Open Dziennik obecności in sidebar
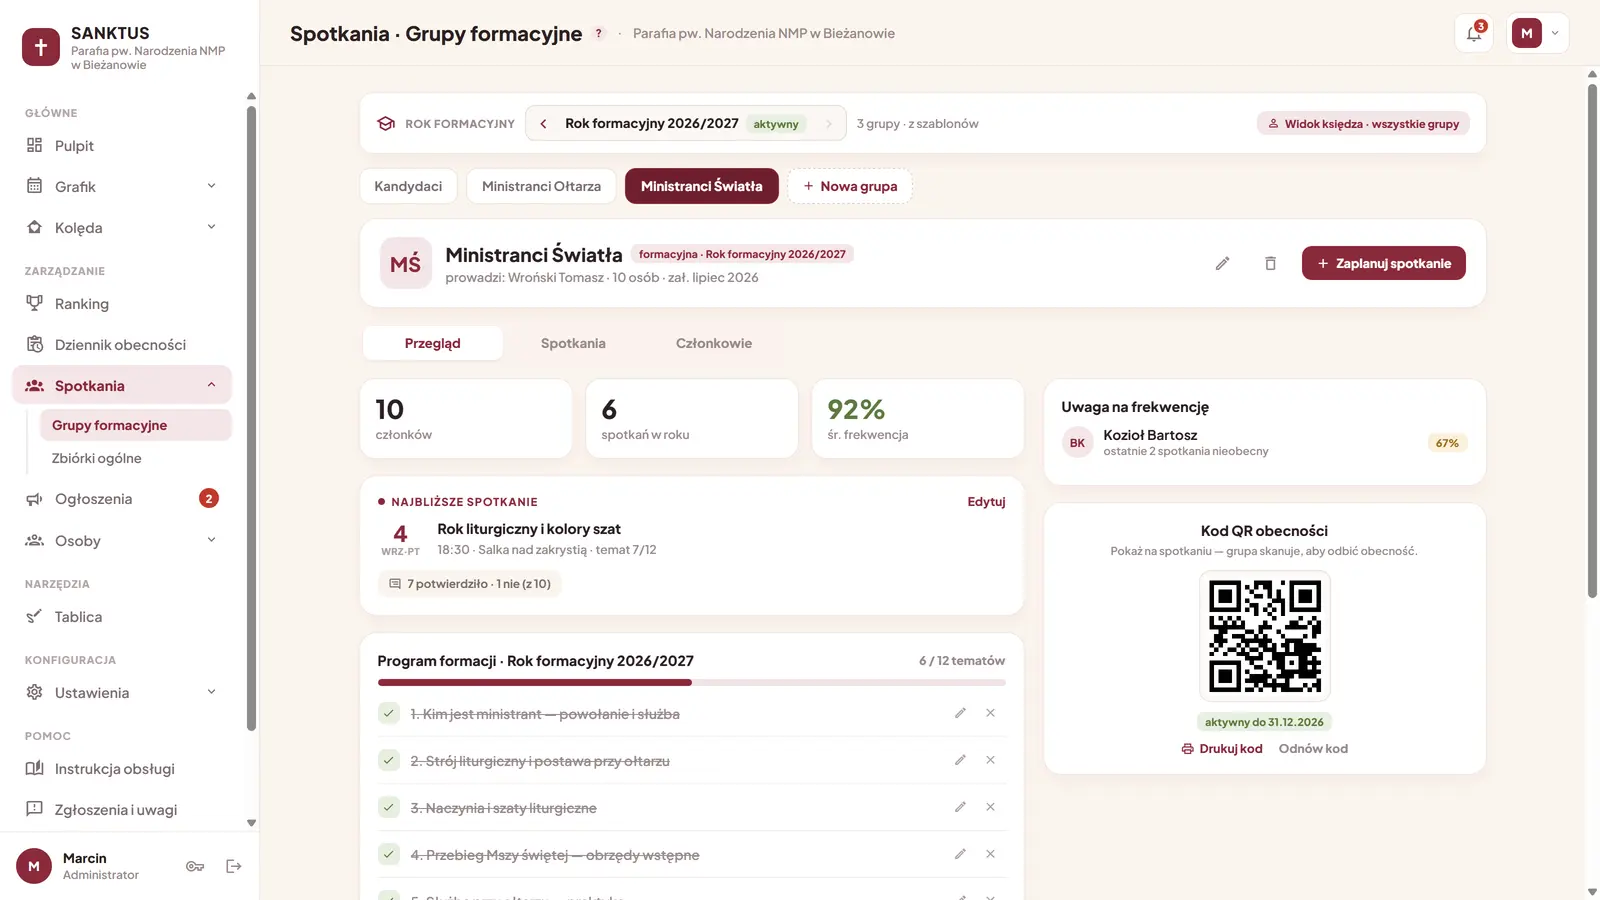This screenshot has width=1600, height=900. tap(122, 345)
